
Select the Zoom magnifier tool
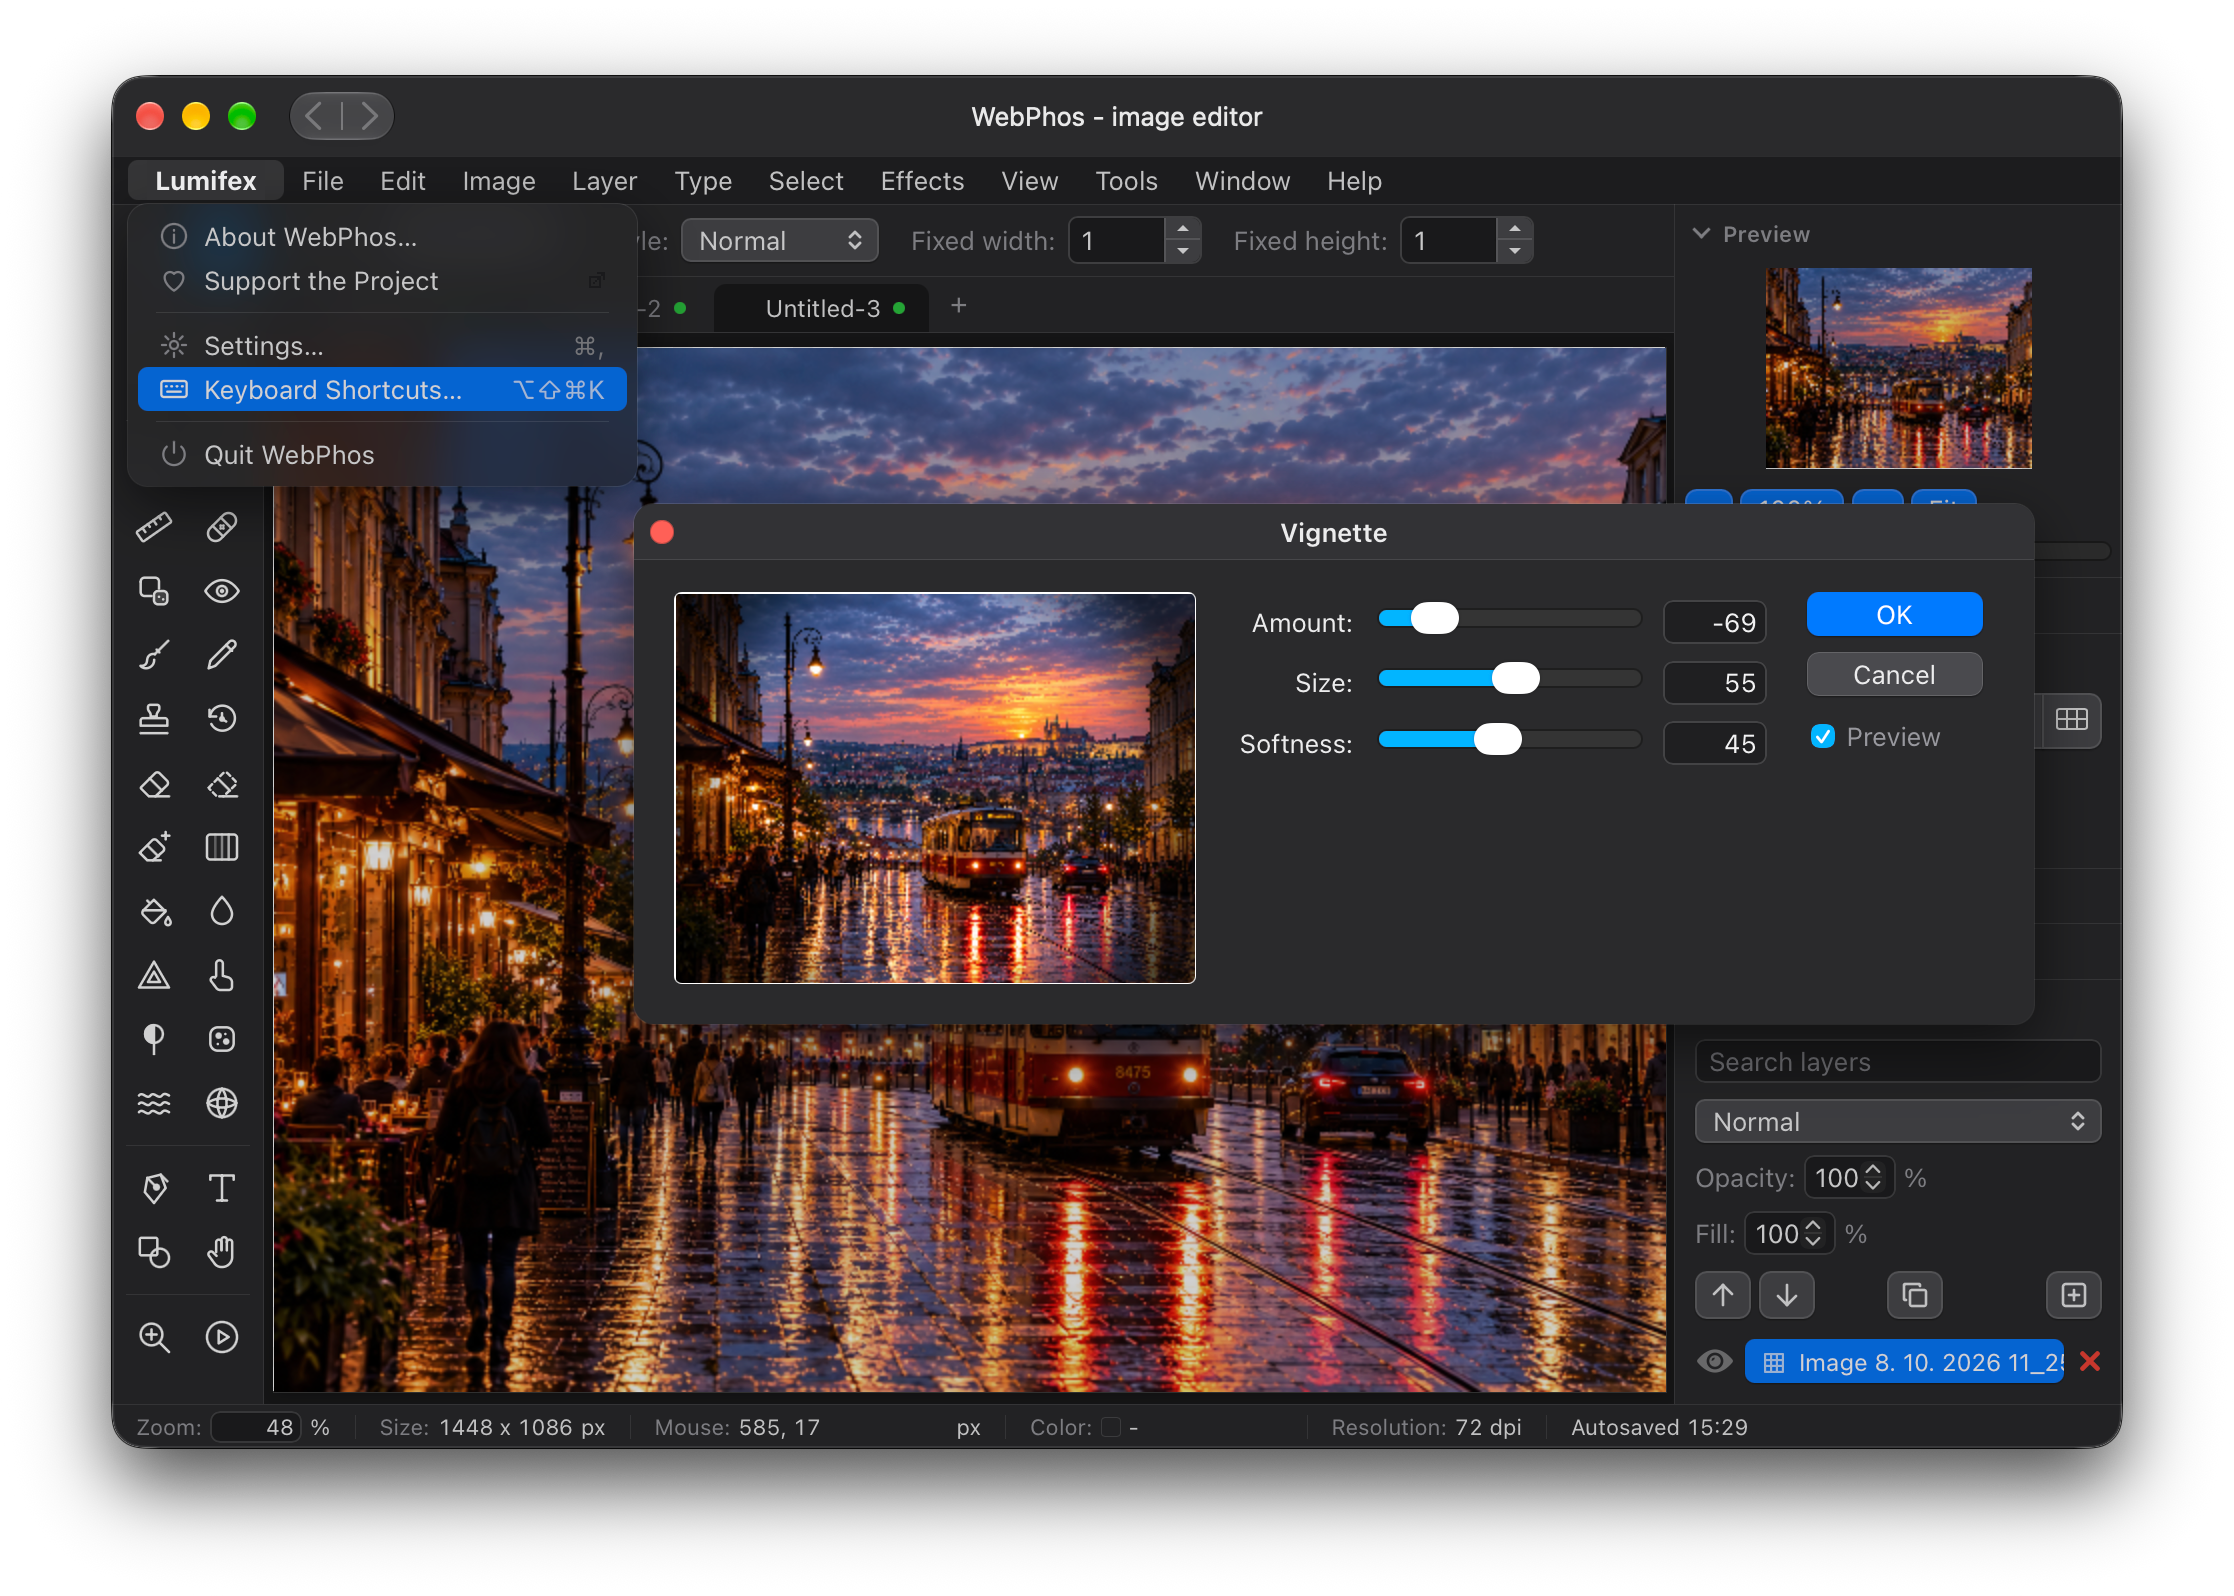[154, 1337]
